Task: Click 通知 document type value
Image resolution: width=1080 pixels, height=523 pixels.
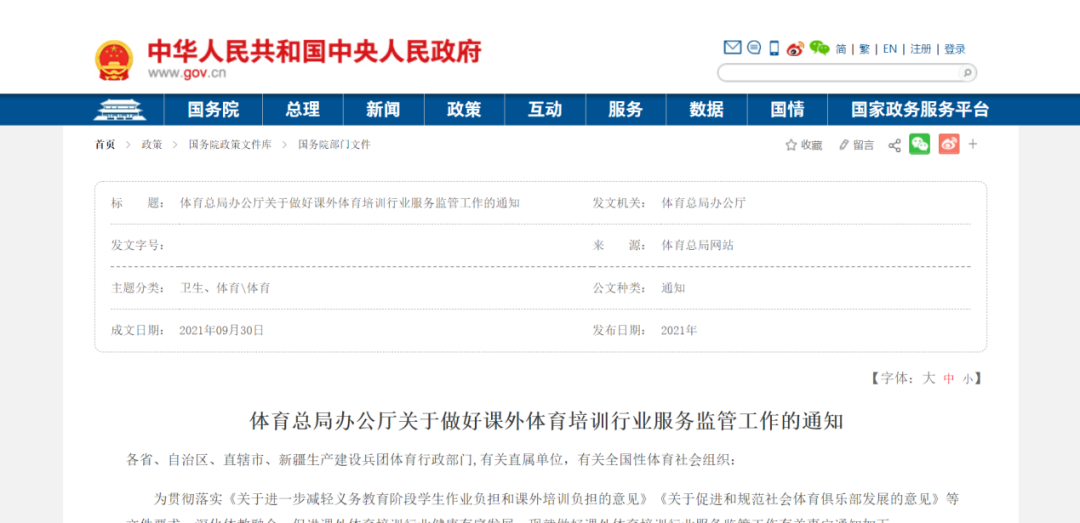Action: [x=673, y=288]
